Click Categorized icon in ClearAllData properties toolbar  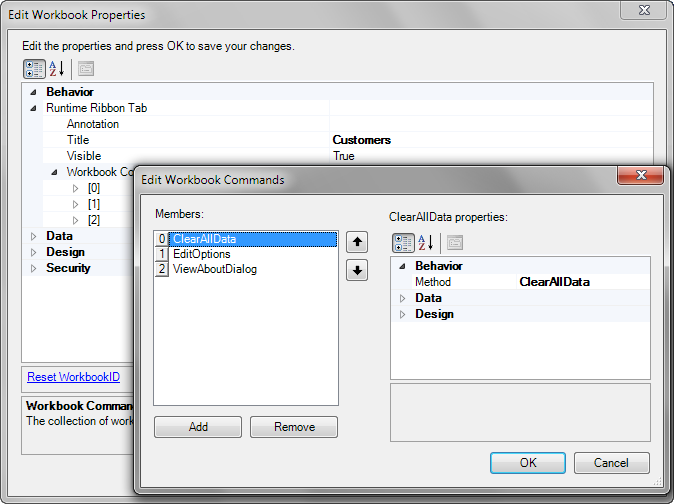click(403, 243)
